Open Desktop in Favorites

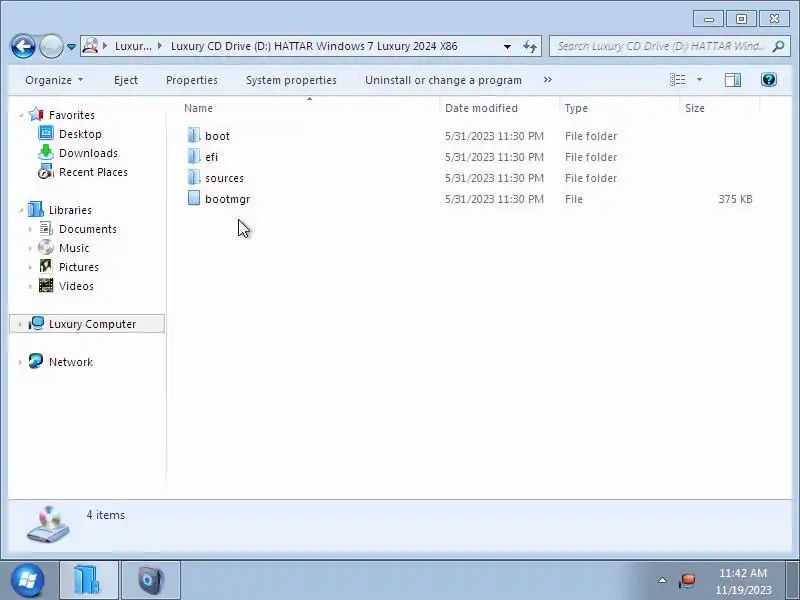click(x=80, y=134)
